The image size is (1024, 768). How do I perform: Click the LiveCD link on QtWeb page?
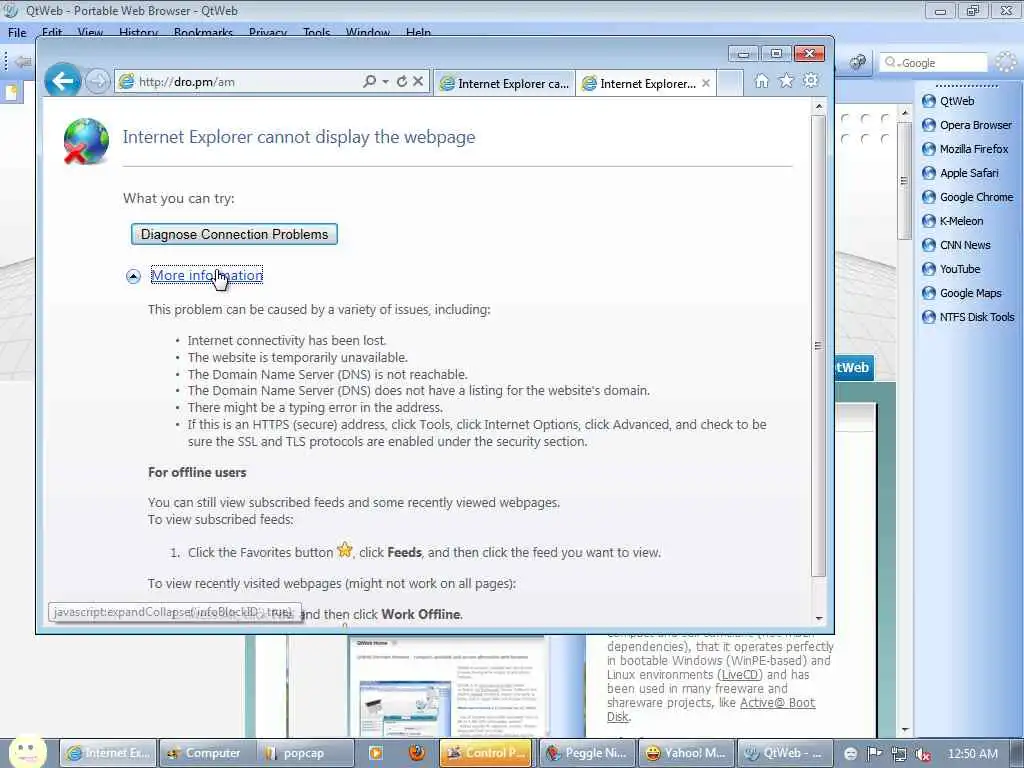[740, 675]
